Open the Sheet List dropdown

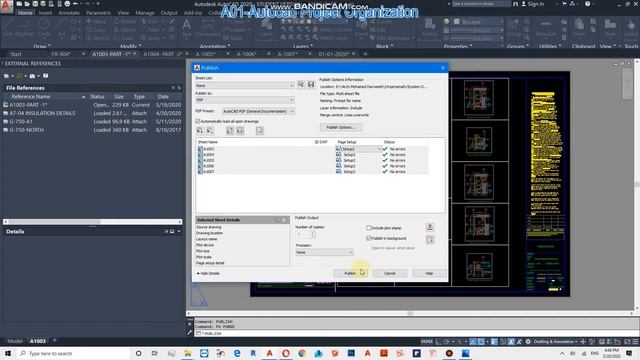pyautogui.click(x=244, y=85)
